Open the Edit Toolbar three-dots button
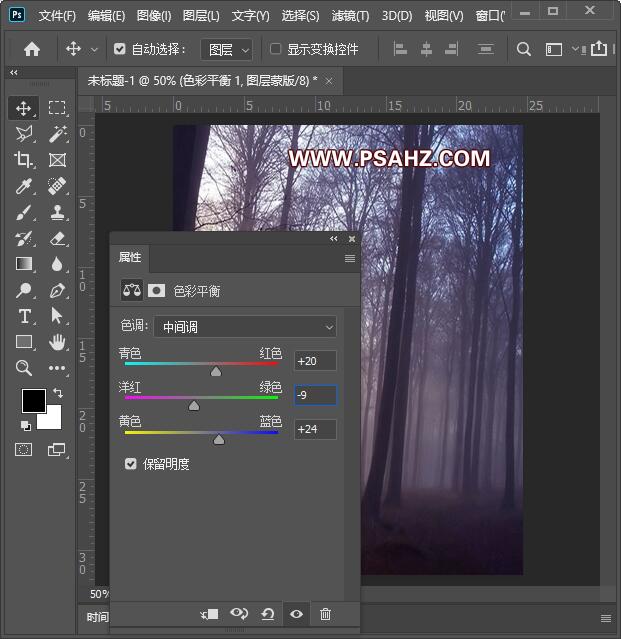 (57, 368)
